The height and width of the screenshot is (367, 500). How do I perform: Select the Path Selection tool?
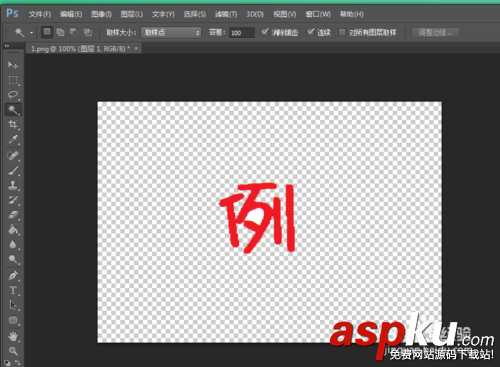(x=13, y=305)
